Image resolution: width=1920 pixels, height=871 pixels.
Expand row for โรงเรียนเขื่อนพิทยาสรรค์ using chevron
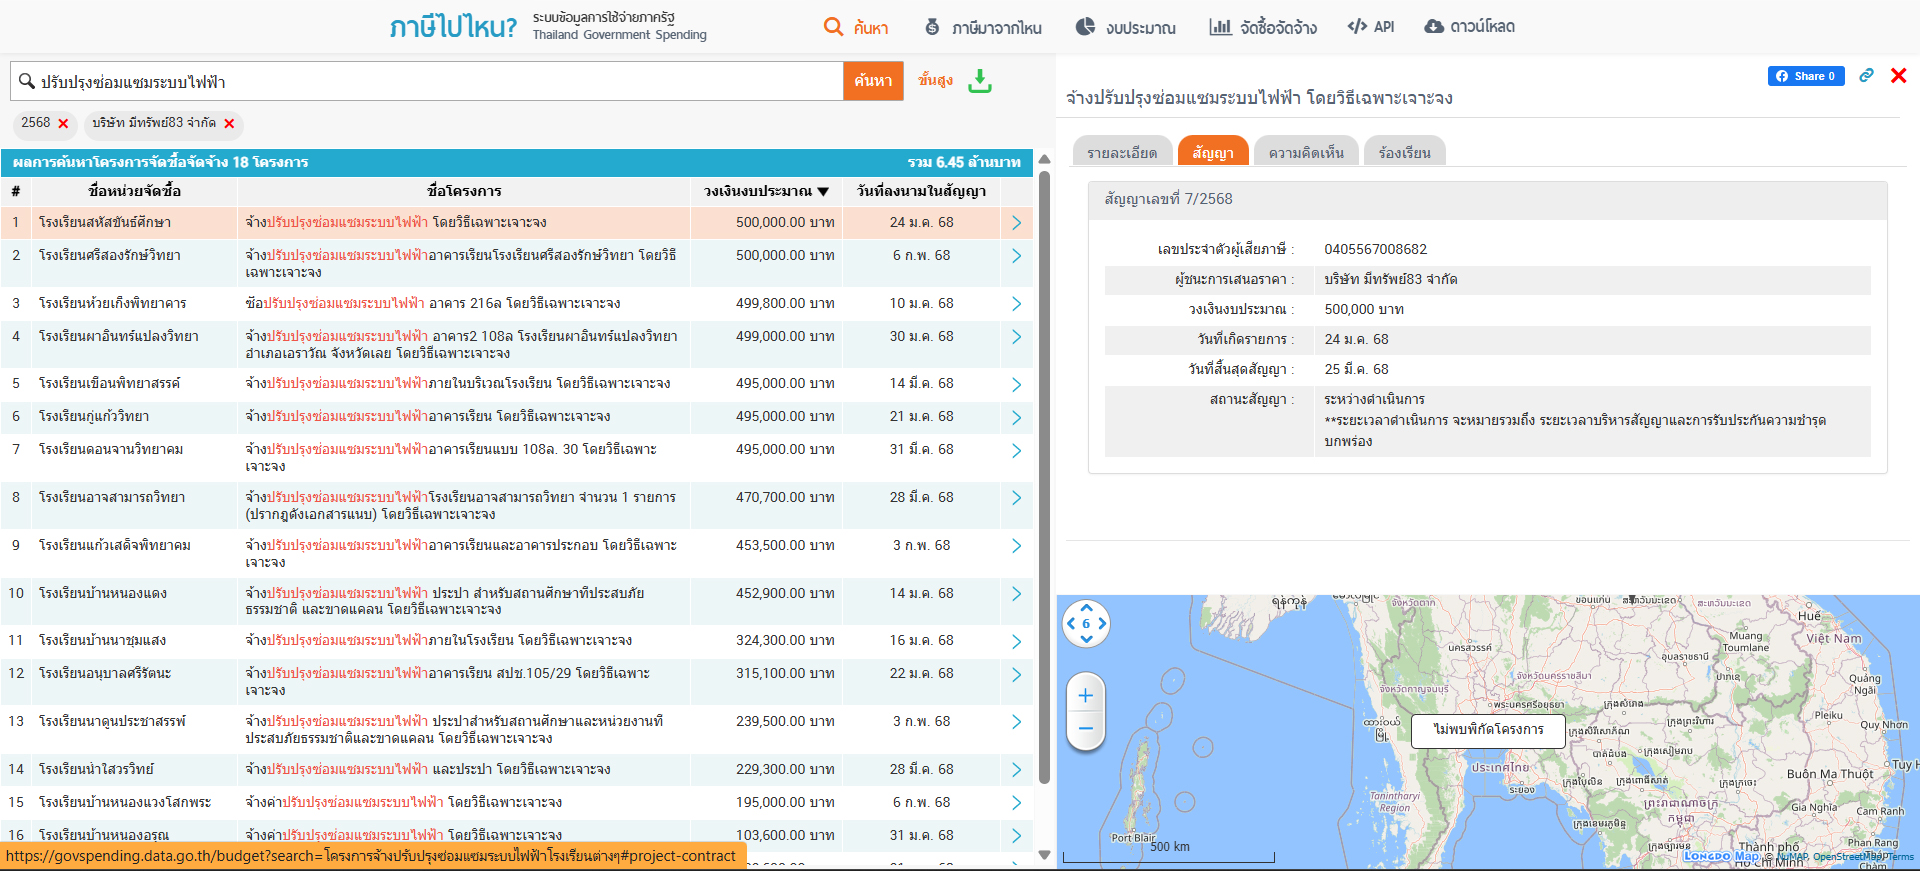[x=1016, y=384]
